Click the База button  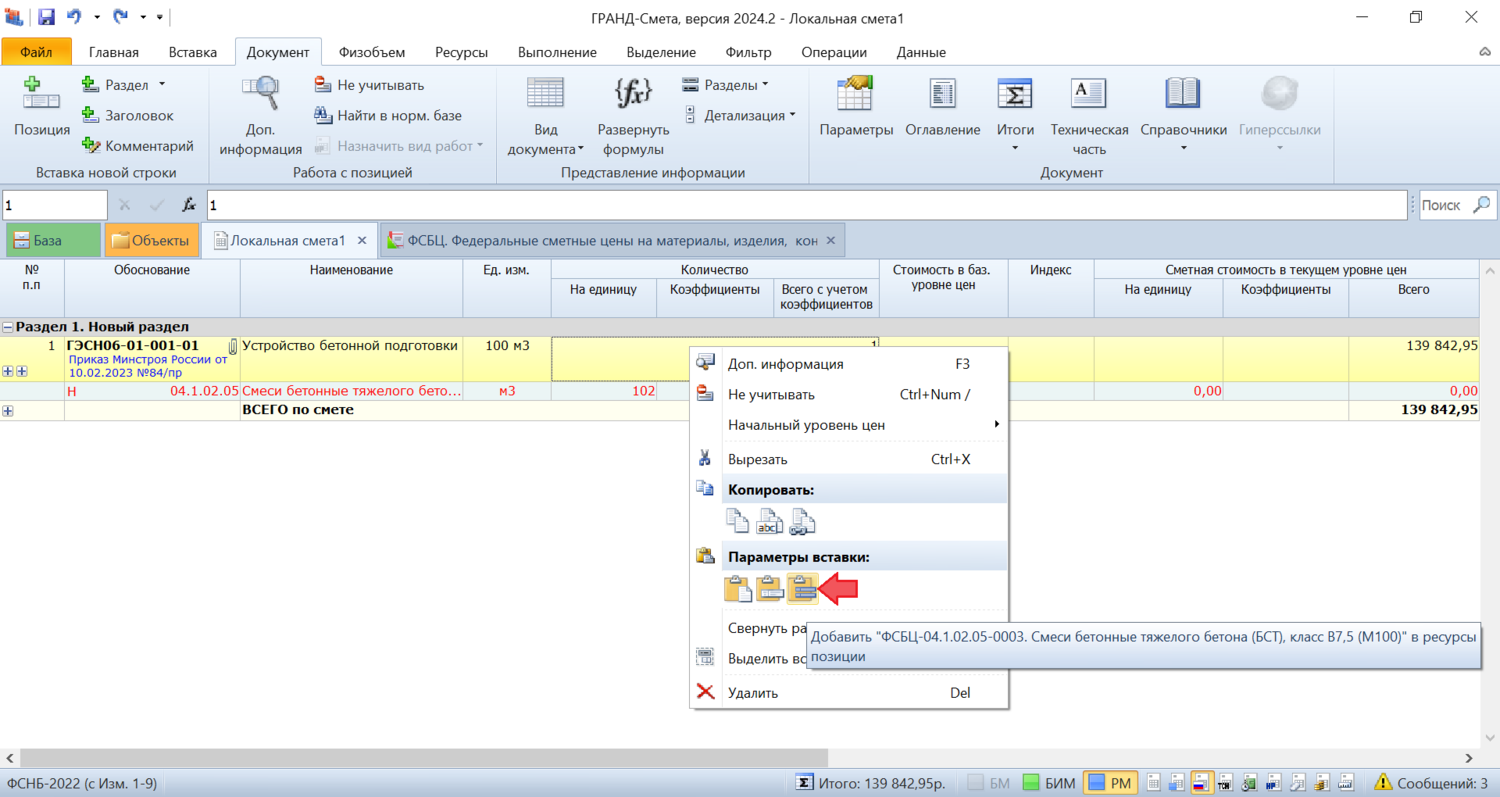[x=53, y=240]
